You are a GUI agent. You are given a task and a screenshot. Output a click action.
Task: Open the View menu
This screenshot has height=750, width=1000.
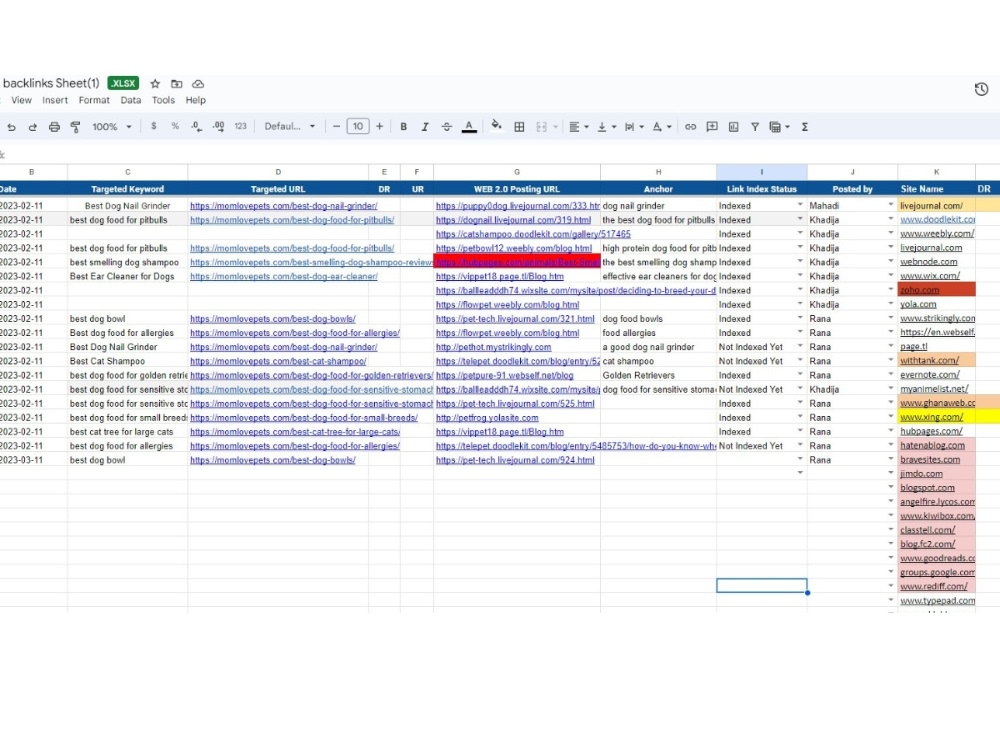click(21, 100)
